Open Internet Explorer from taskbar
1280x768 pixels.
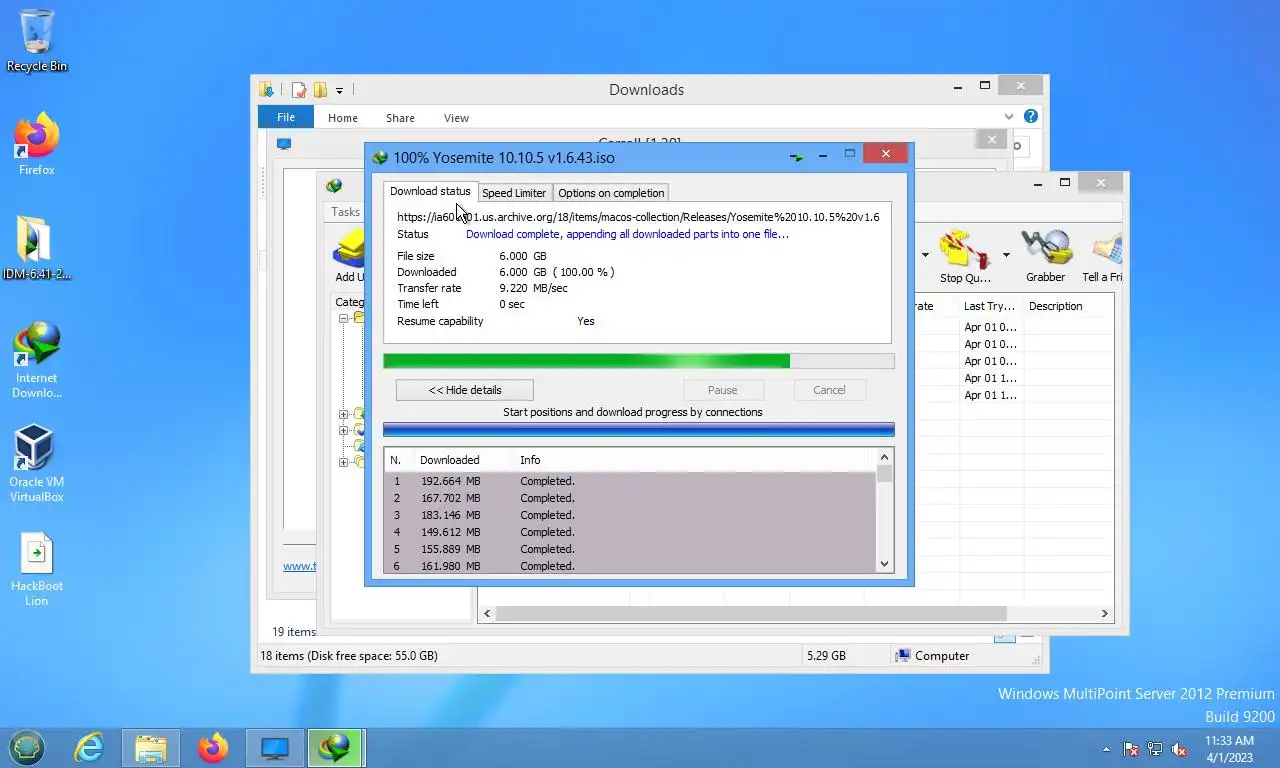pyautogui.click(x=89, y=747)
